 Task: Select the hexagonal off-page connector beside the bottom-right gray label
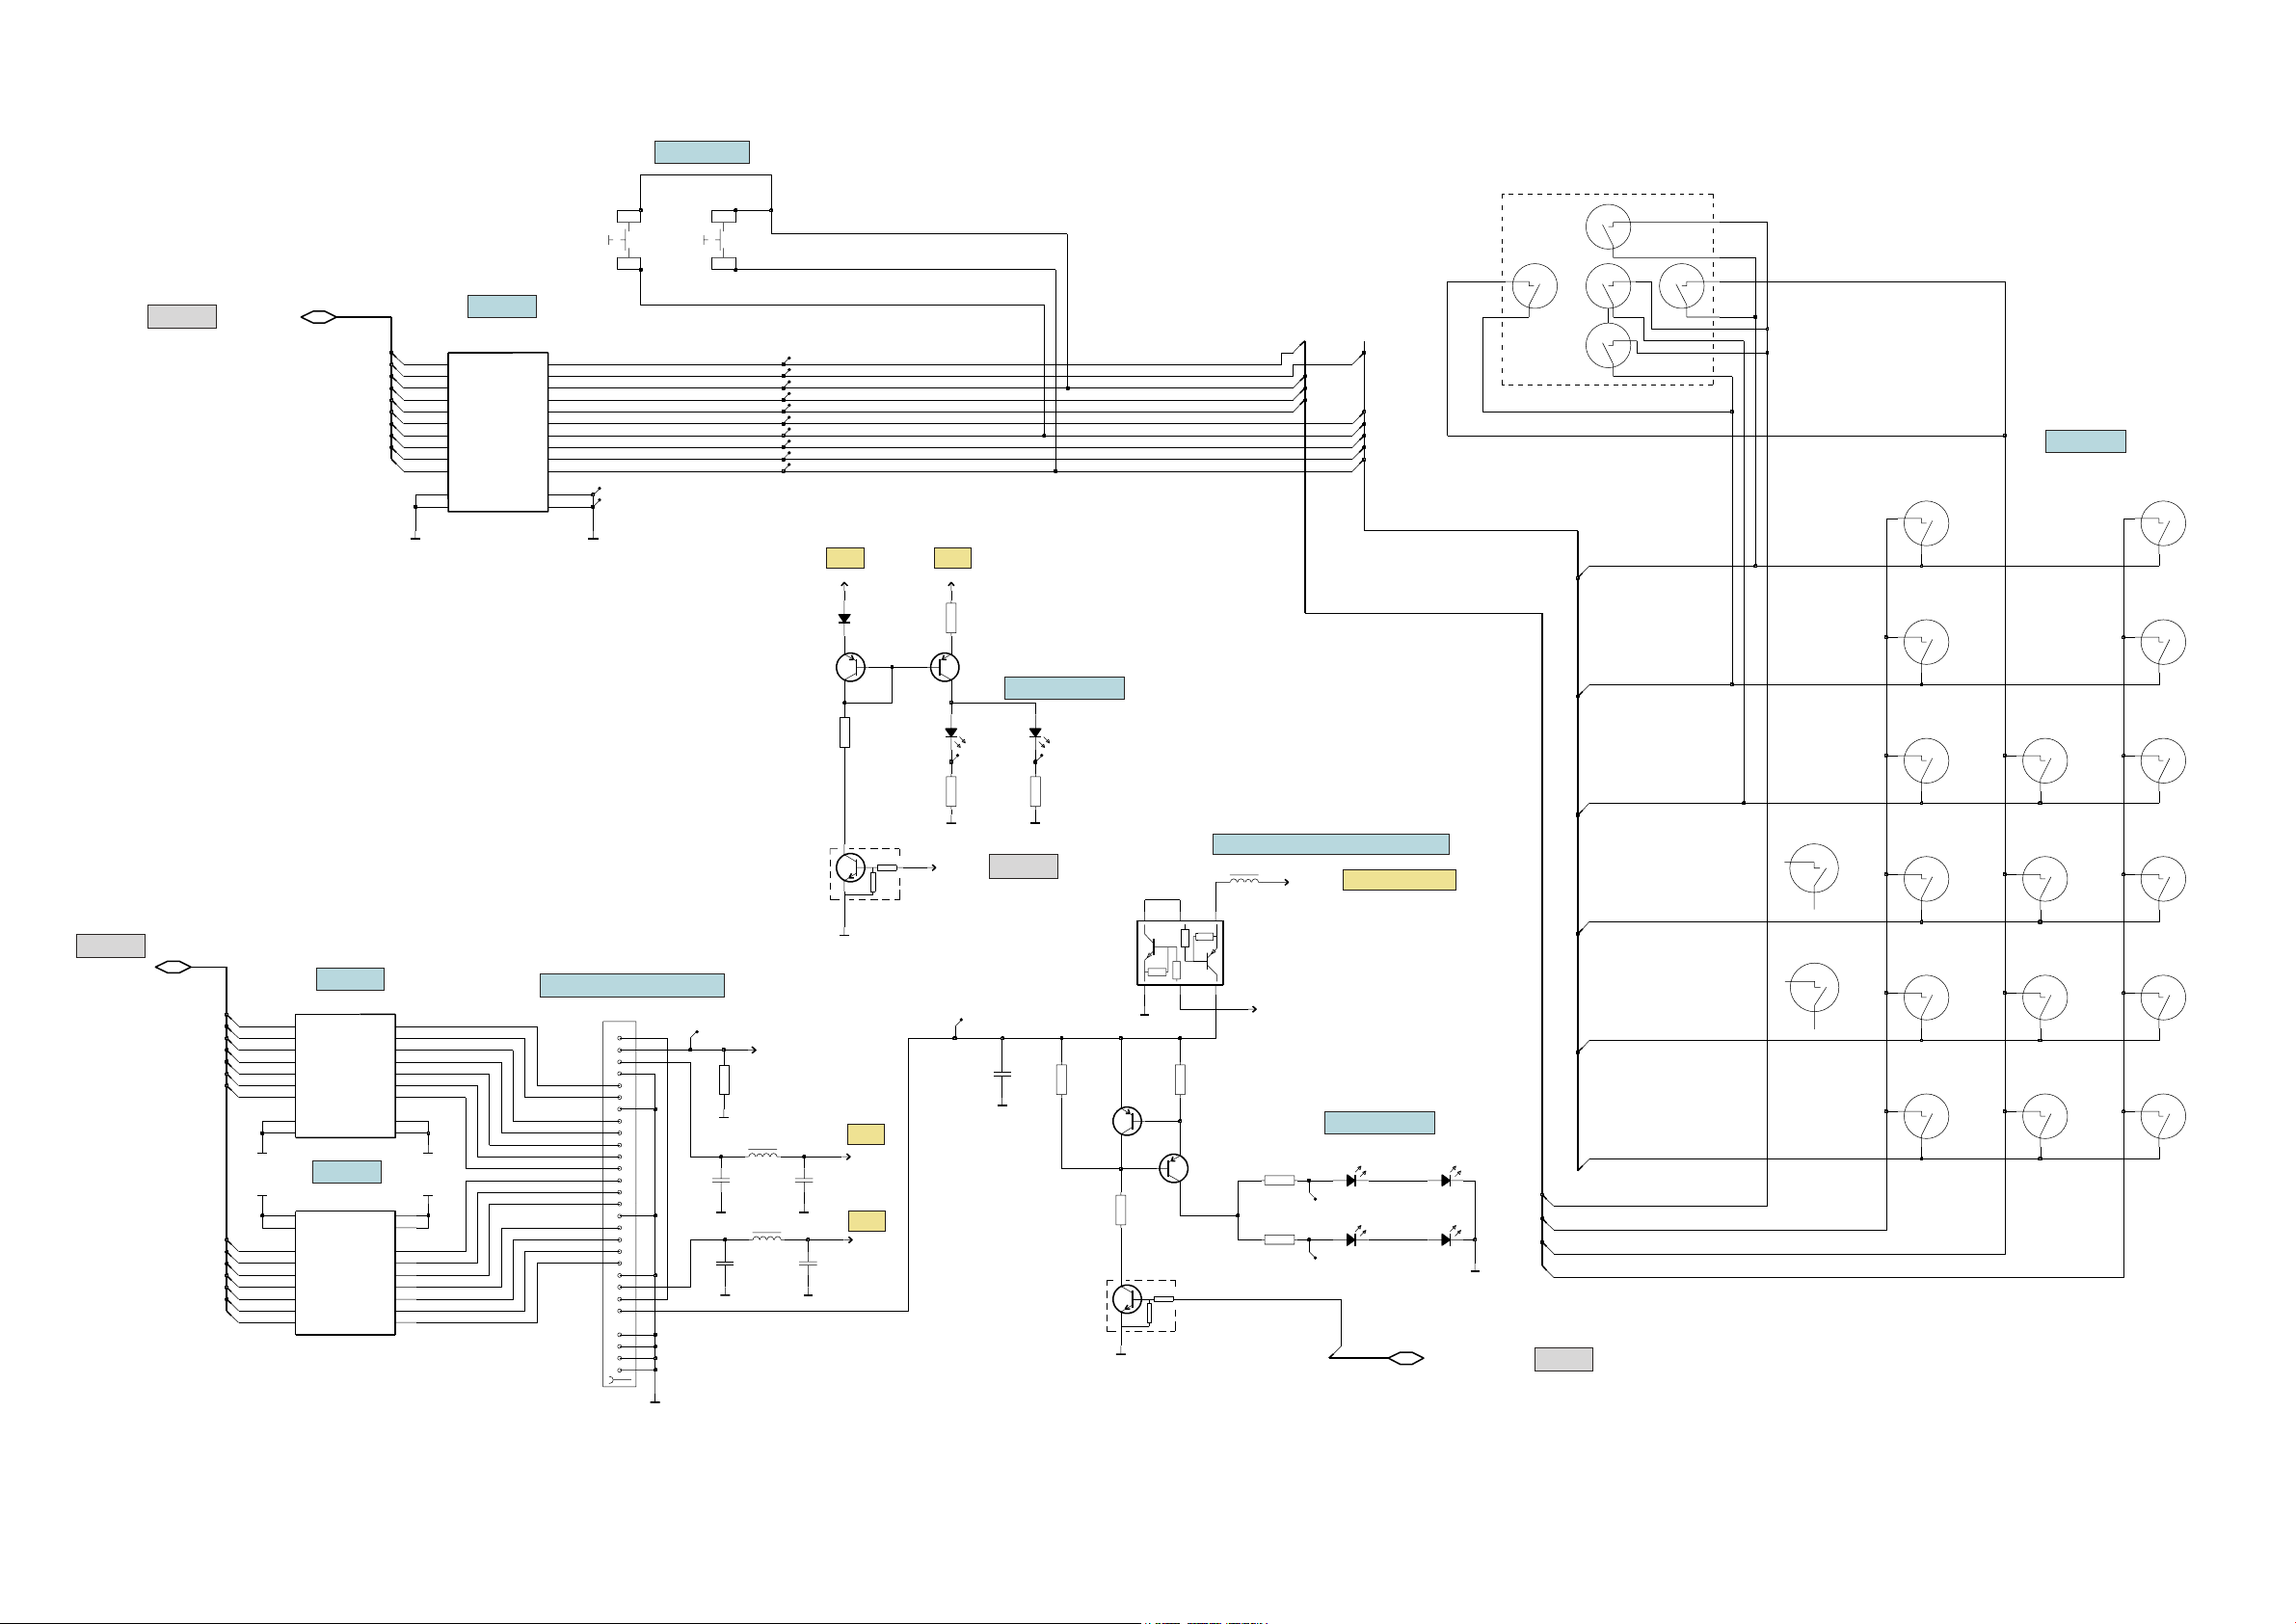(1407, 1358)
